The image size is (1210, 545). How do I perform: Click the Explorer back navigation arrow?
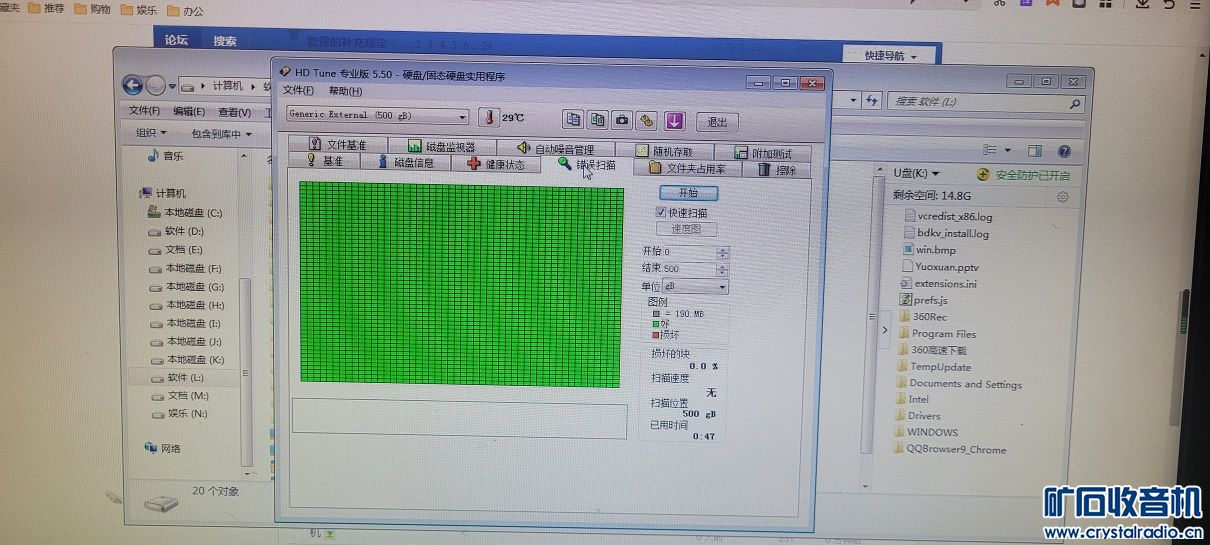[132, 85]
